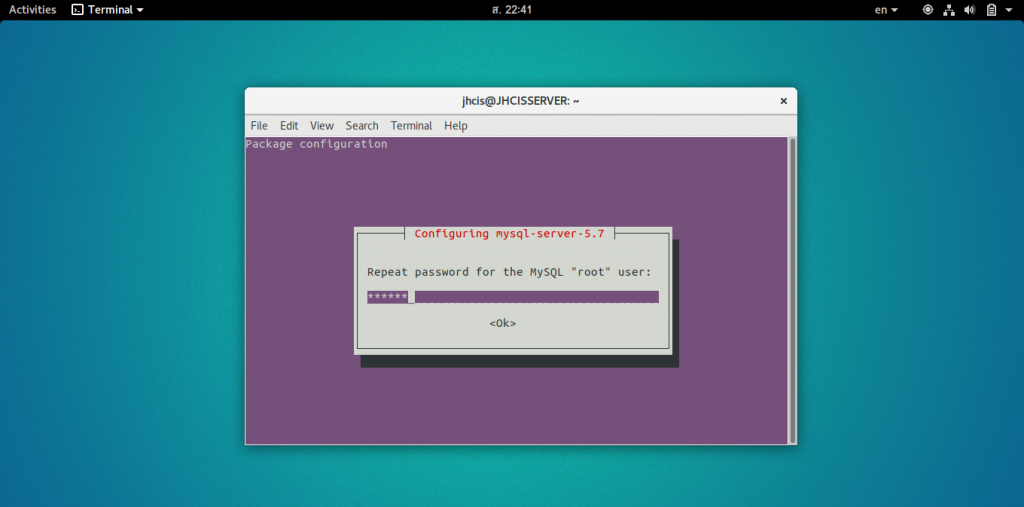The height and width of the screenshot is (507, 1024).
Task: Click the wired network status icon
Action: (x=949, y=10)
